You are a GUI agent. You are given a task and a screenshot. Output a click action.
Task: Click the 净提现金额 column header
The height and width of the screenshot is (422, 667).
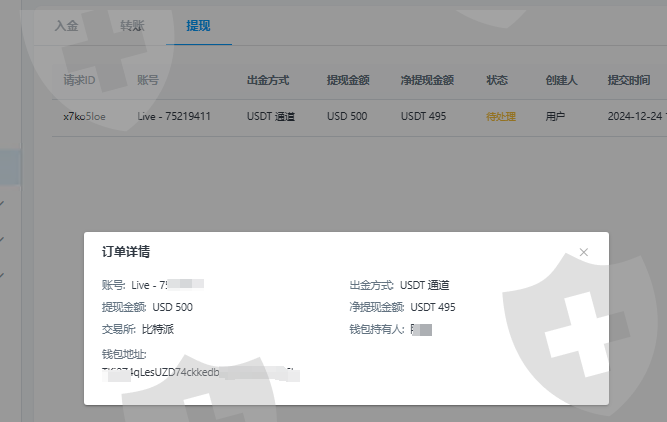[x=427, y=79]
